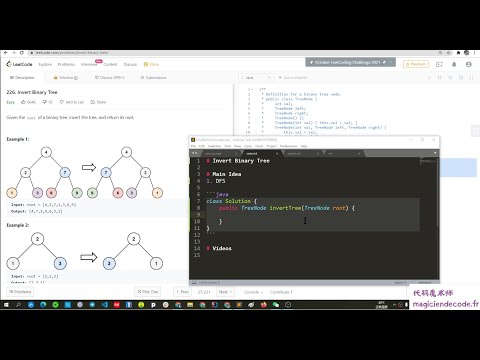Open the Contest page in LeetCode navbar

110,64
